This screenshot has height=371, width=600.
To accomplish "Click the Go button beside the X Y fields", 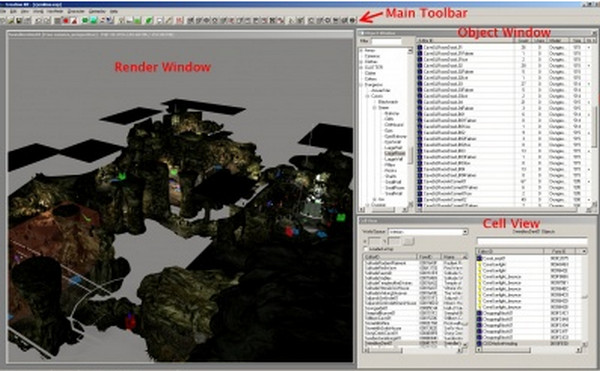I will 408,241.
